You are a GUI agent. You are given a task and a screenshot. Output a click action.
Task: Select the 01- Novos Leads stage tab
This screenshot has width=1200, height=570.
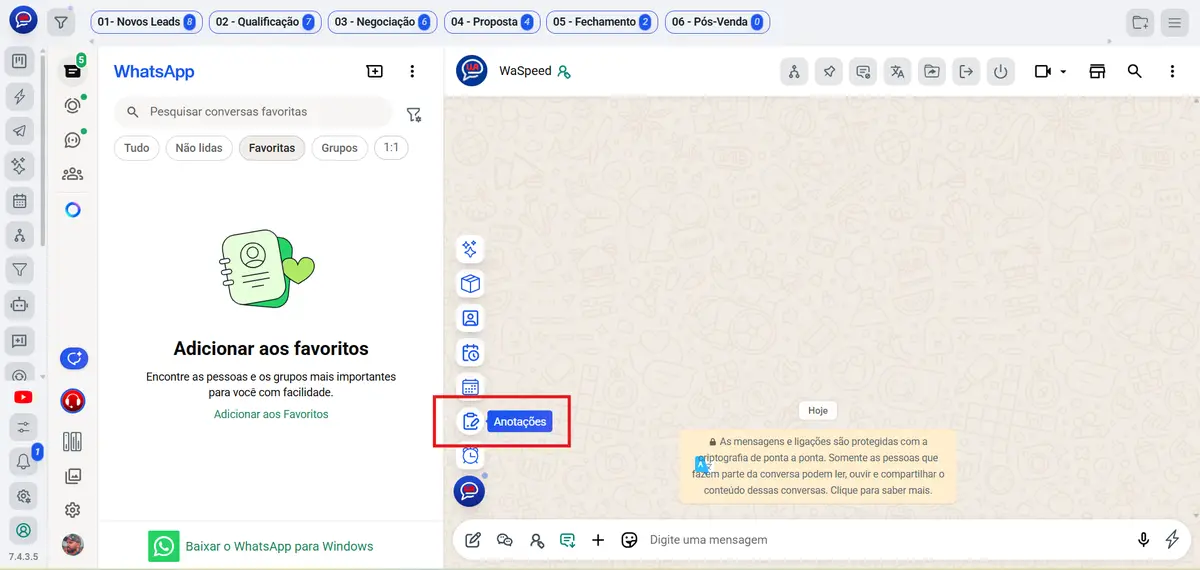(146, 22)
